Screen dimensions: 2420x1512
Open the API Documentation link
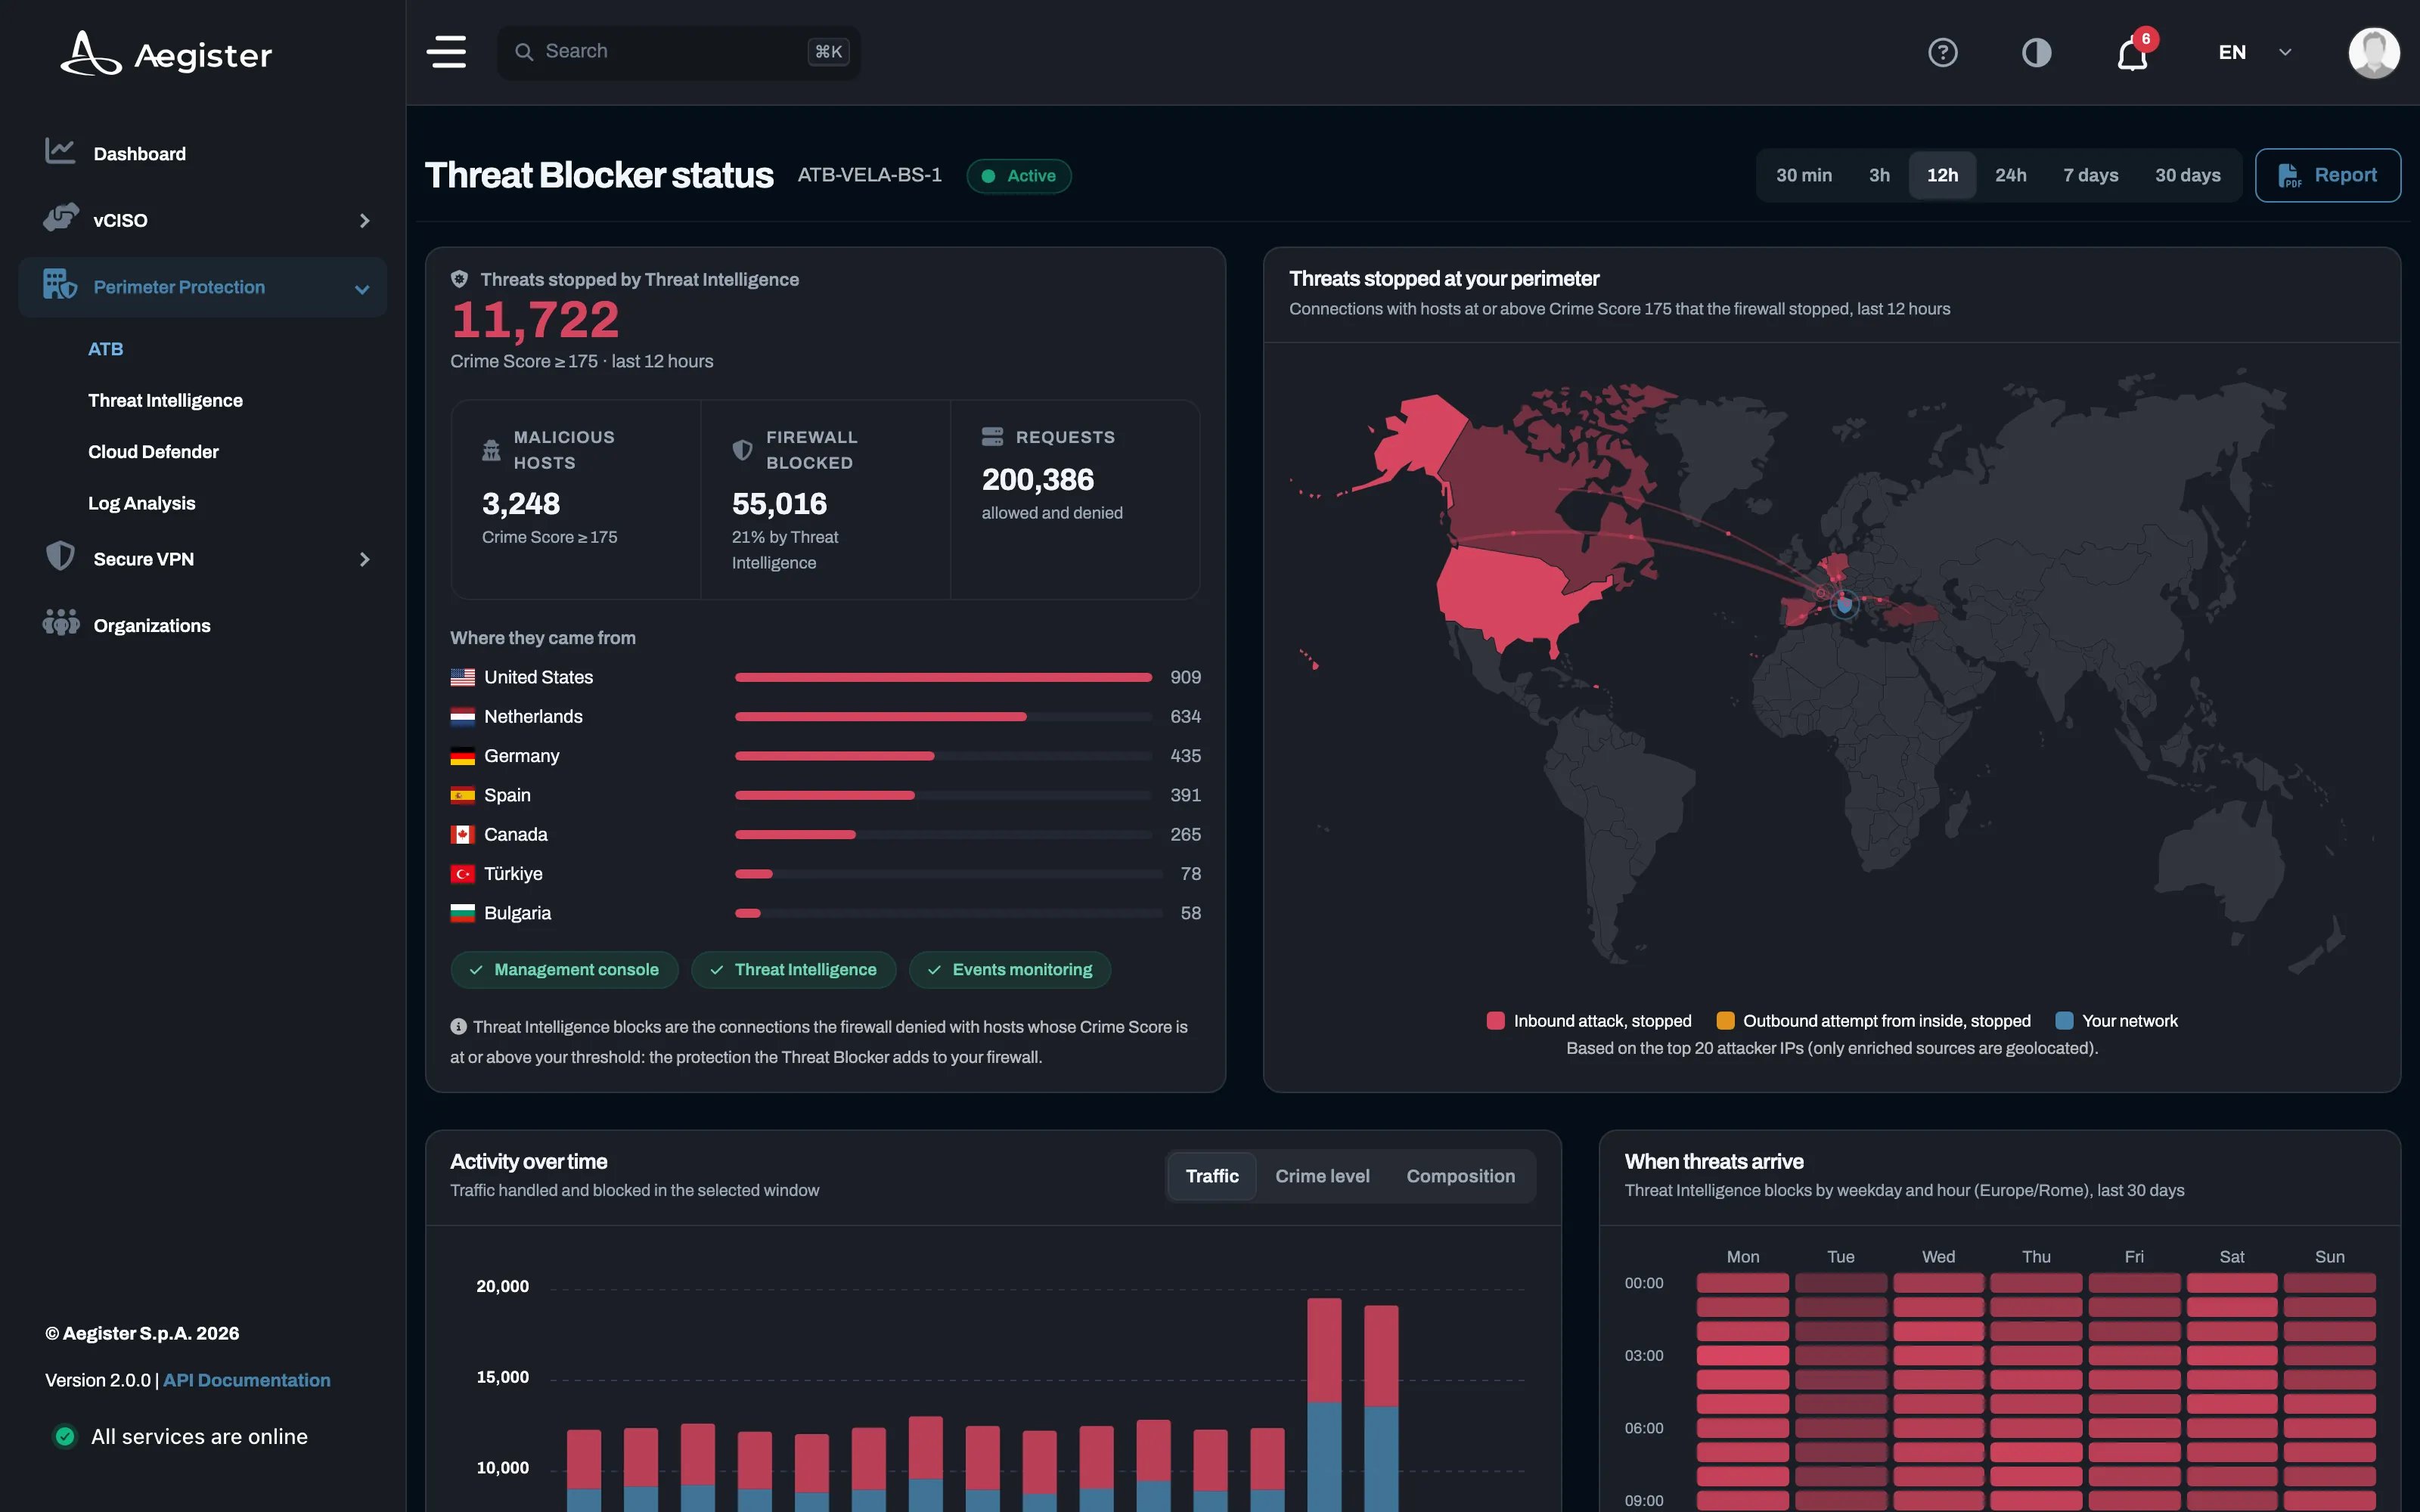[246, 1380]
